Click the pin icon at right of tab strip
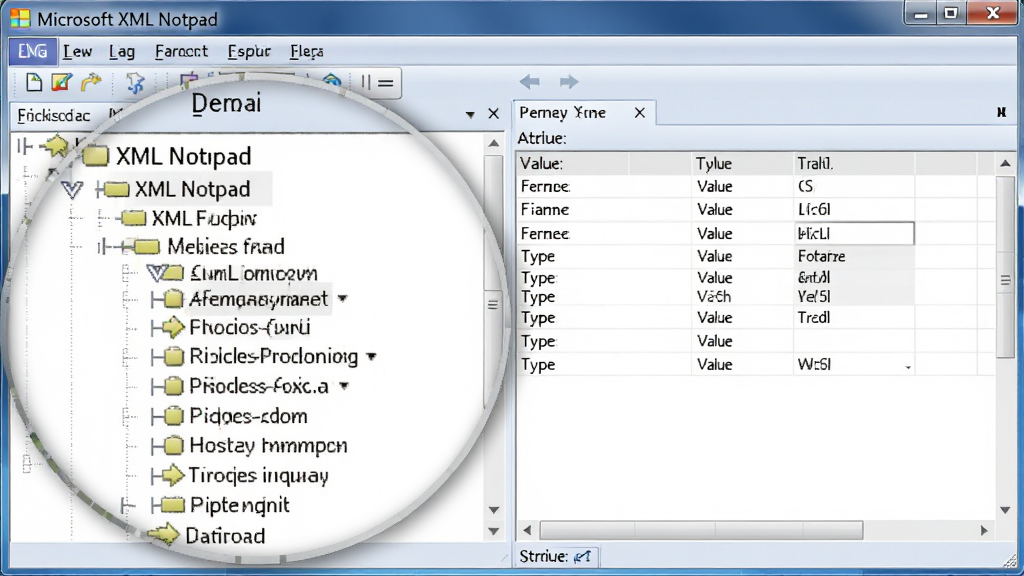Screen dimensions: 1024x576 1001,112
